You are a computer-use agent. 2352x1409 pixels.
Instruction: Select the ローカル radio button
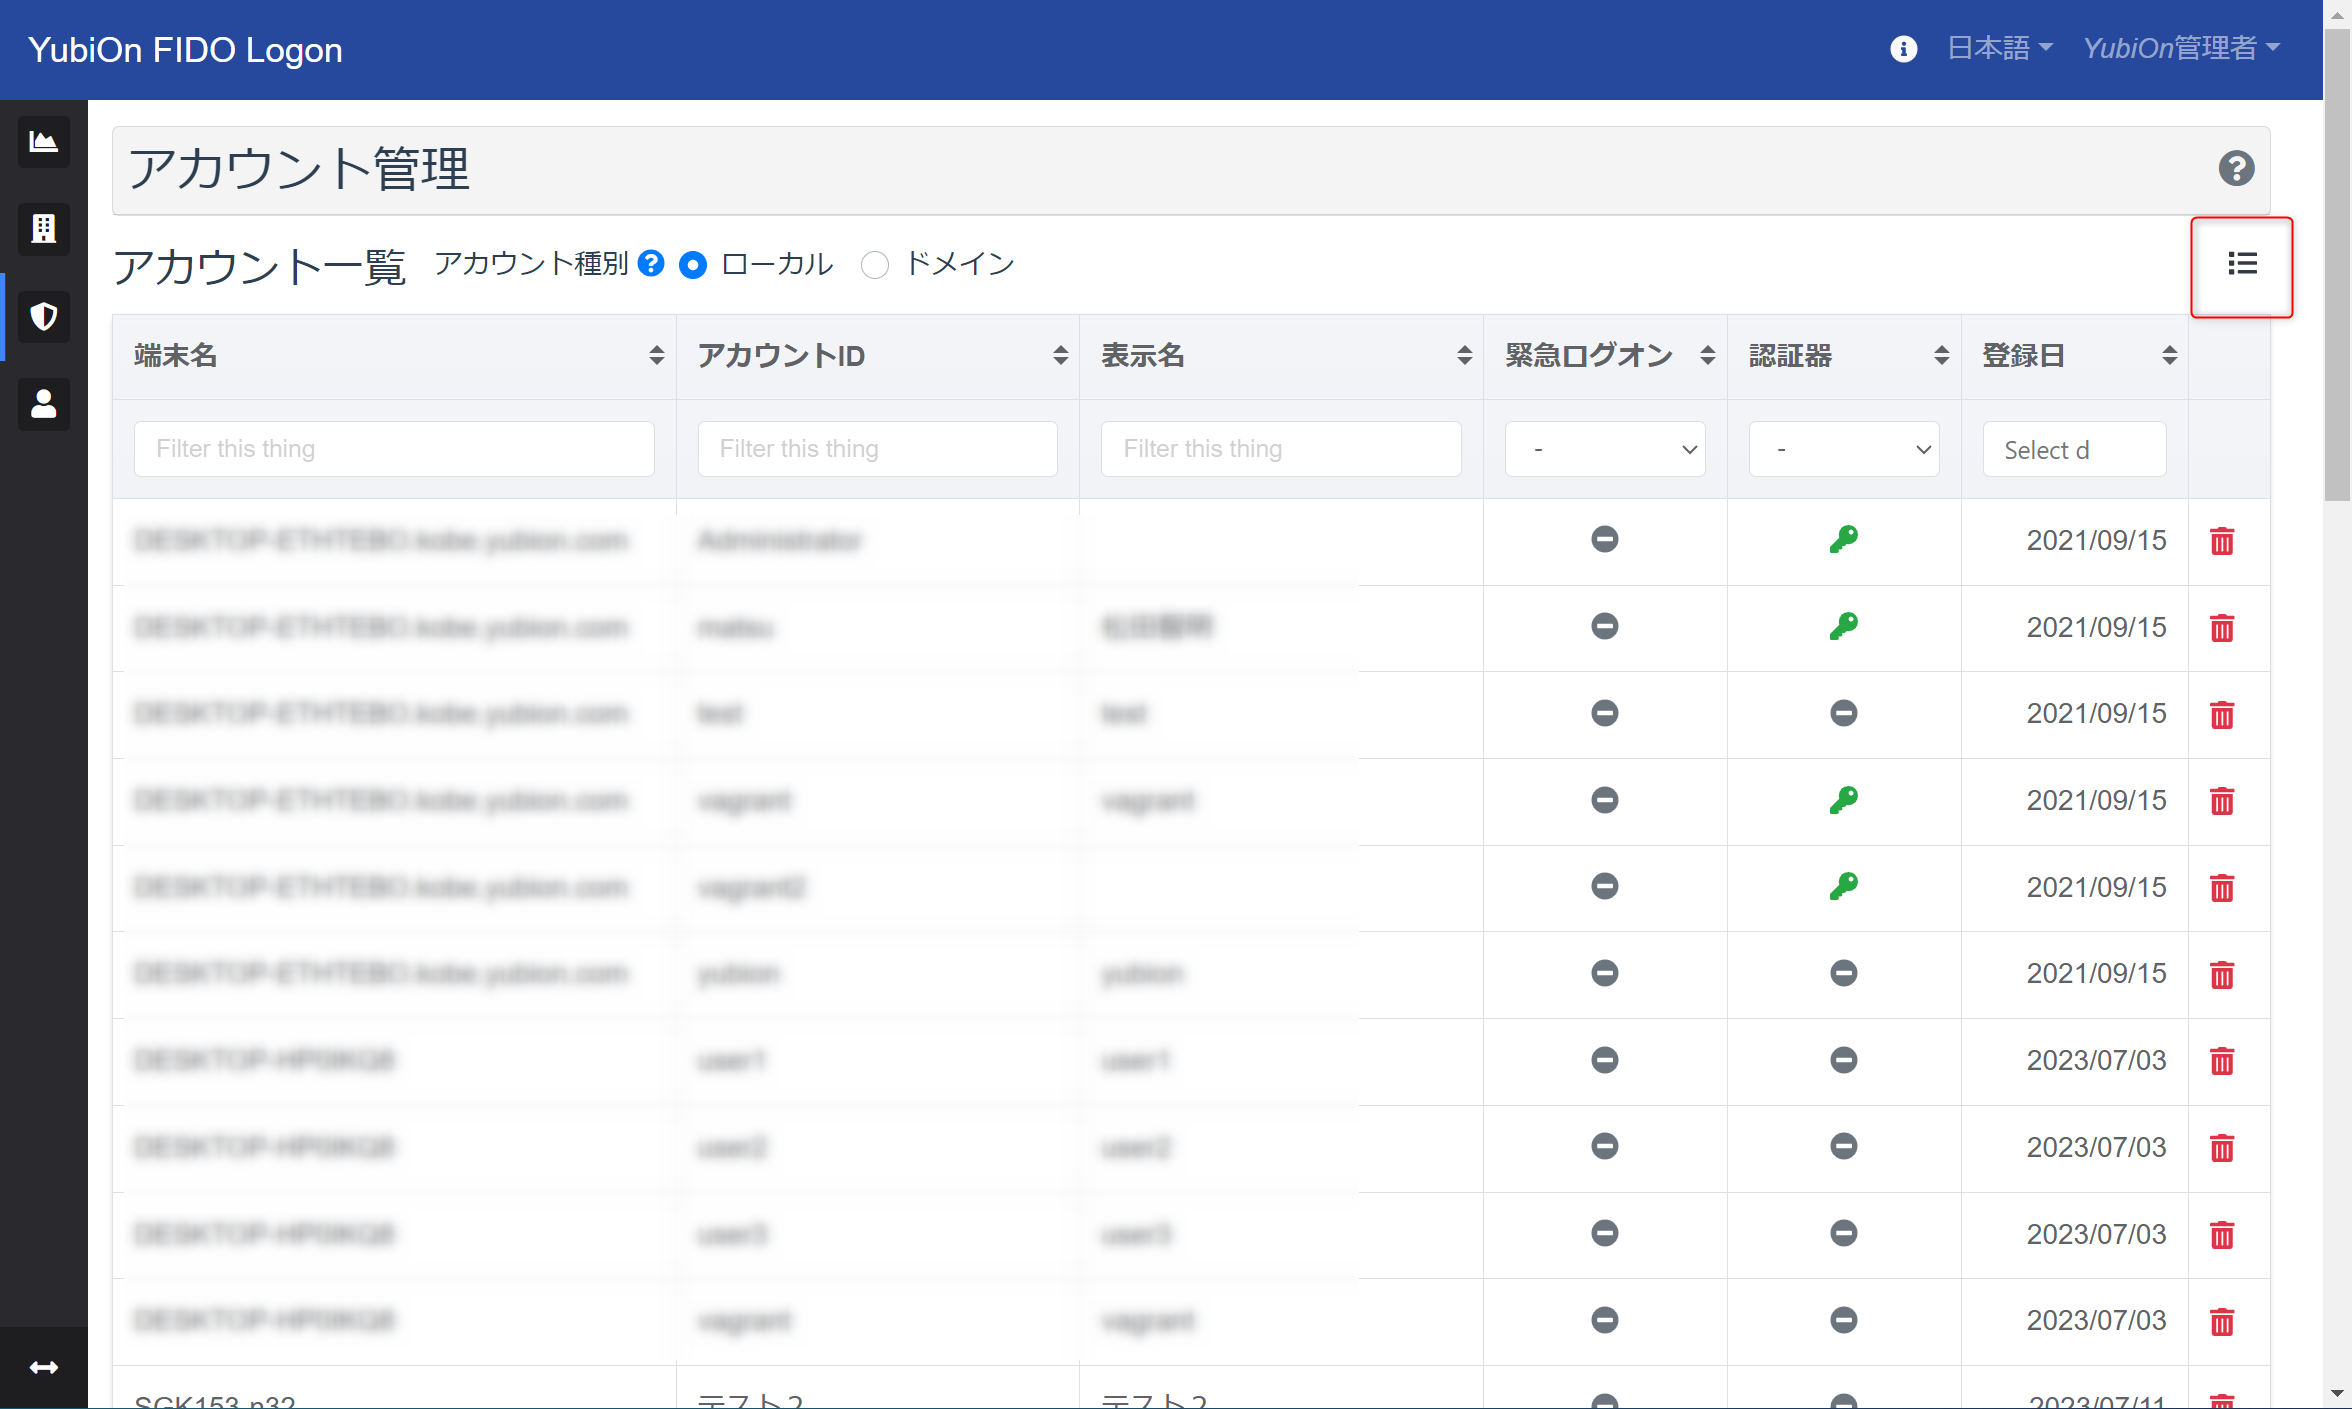pyautogui.click(x=694, y=262)
